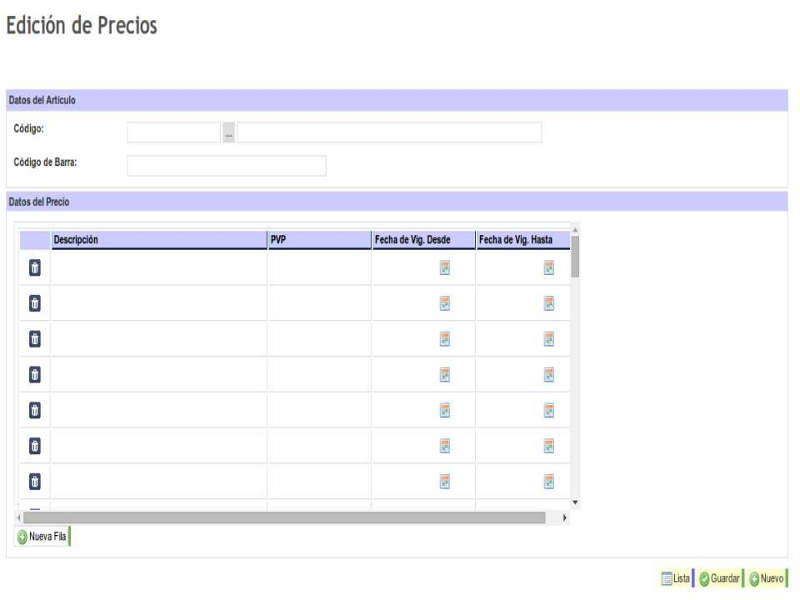
Task: Focus the Código de Barra field
Action: 226,166
